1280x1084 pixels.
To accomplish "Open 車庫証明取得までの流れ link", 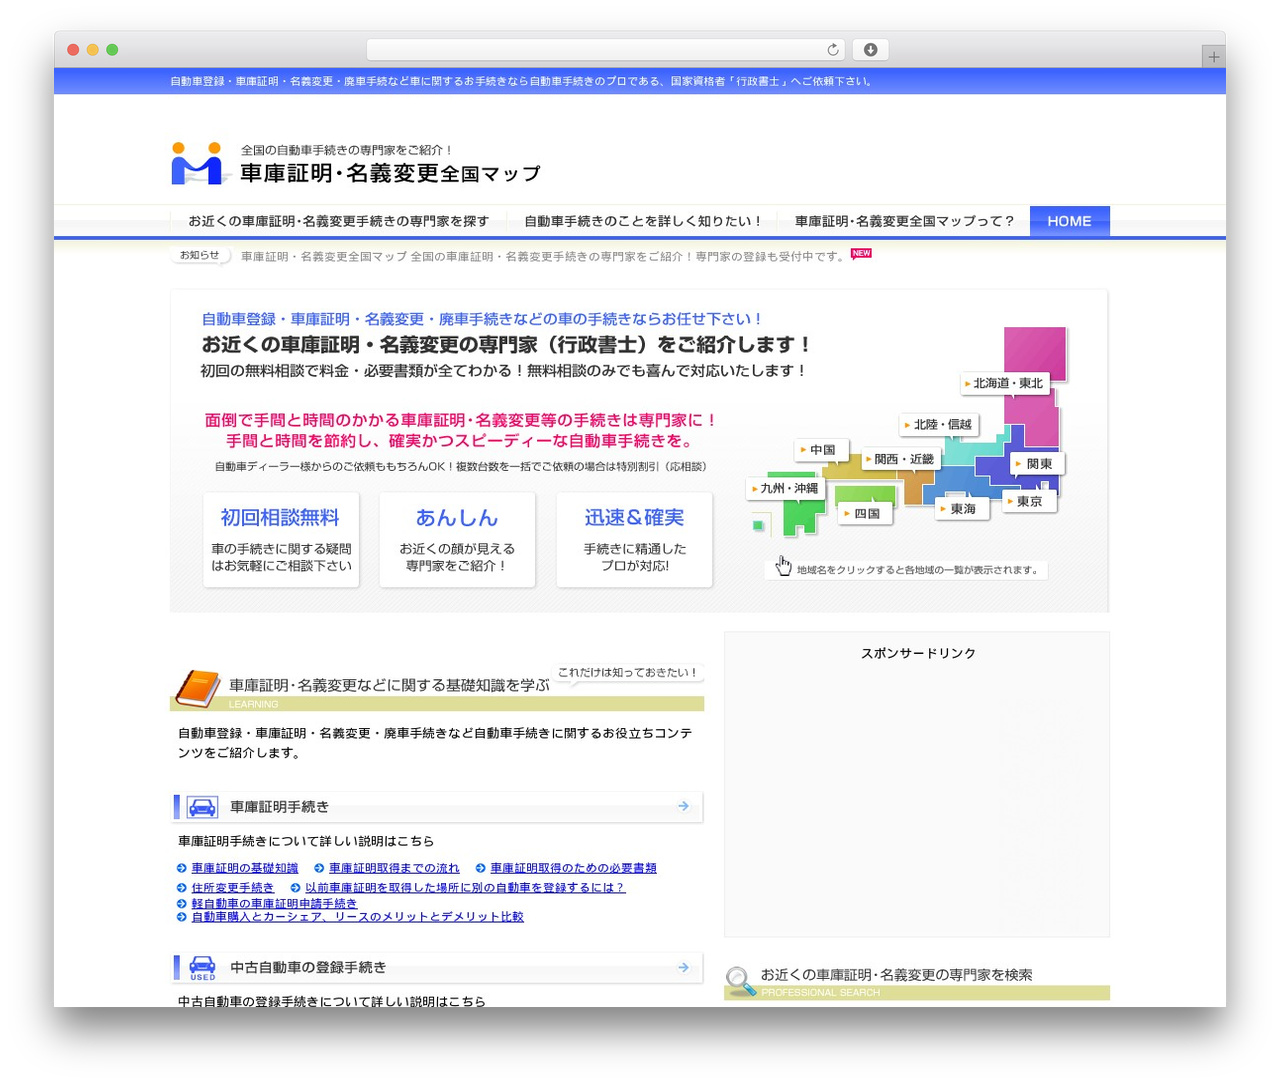I will (x=394, y=868).
